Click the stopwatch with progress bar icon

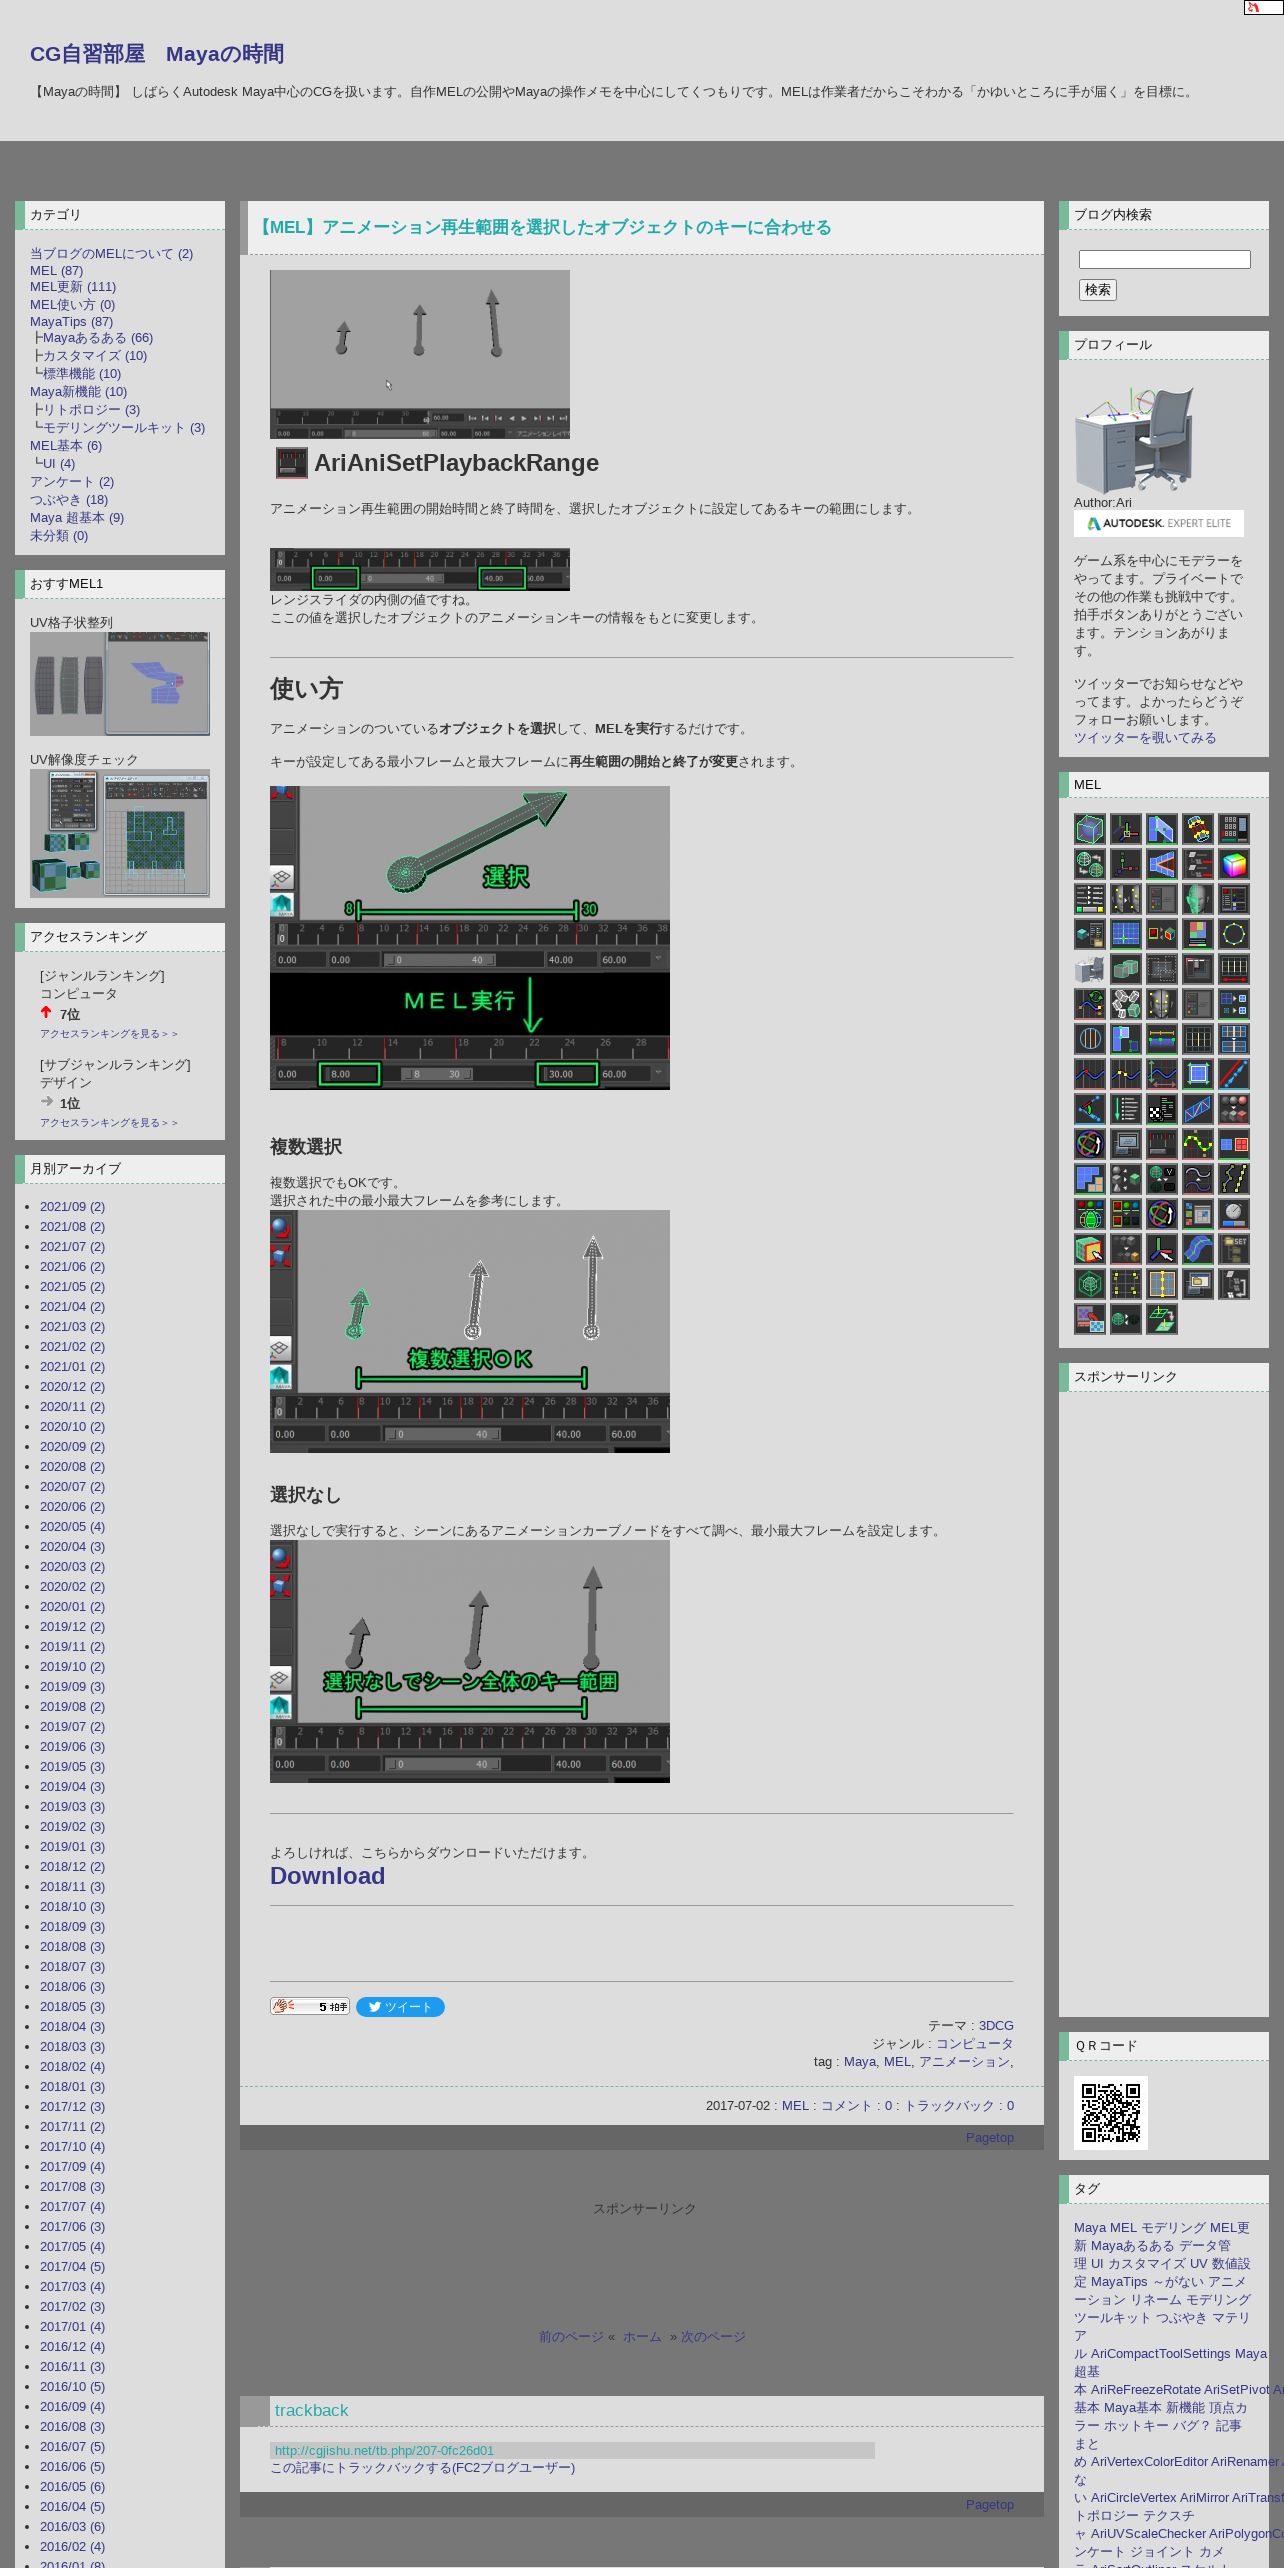[1234, 1214]
